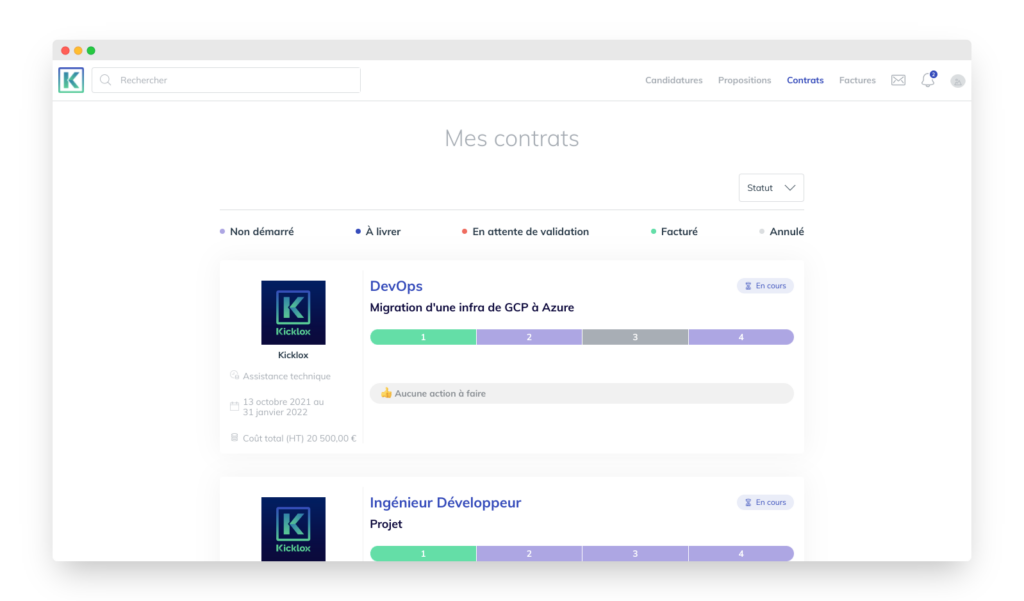Viewport: 1024px width, 601px height.
Task: Click the Kicklox company name under the logo
Action: (293, 355)
